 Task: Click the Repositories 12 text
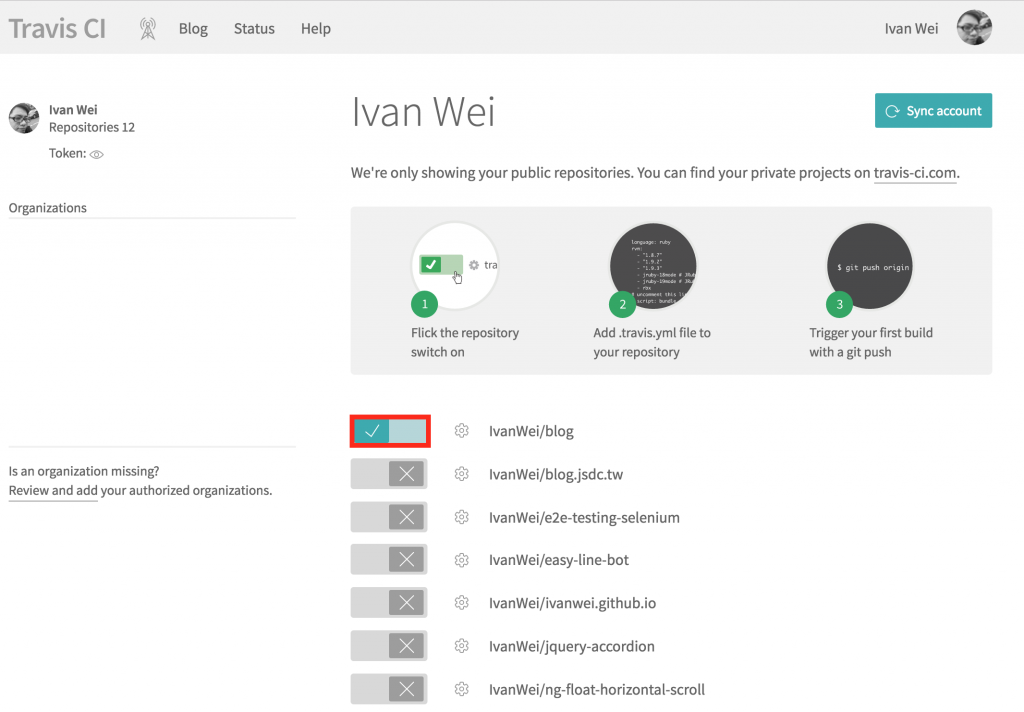91,127
